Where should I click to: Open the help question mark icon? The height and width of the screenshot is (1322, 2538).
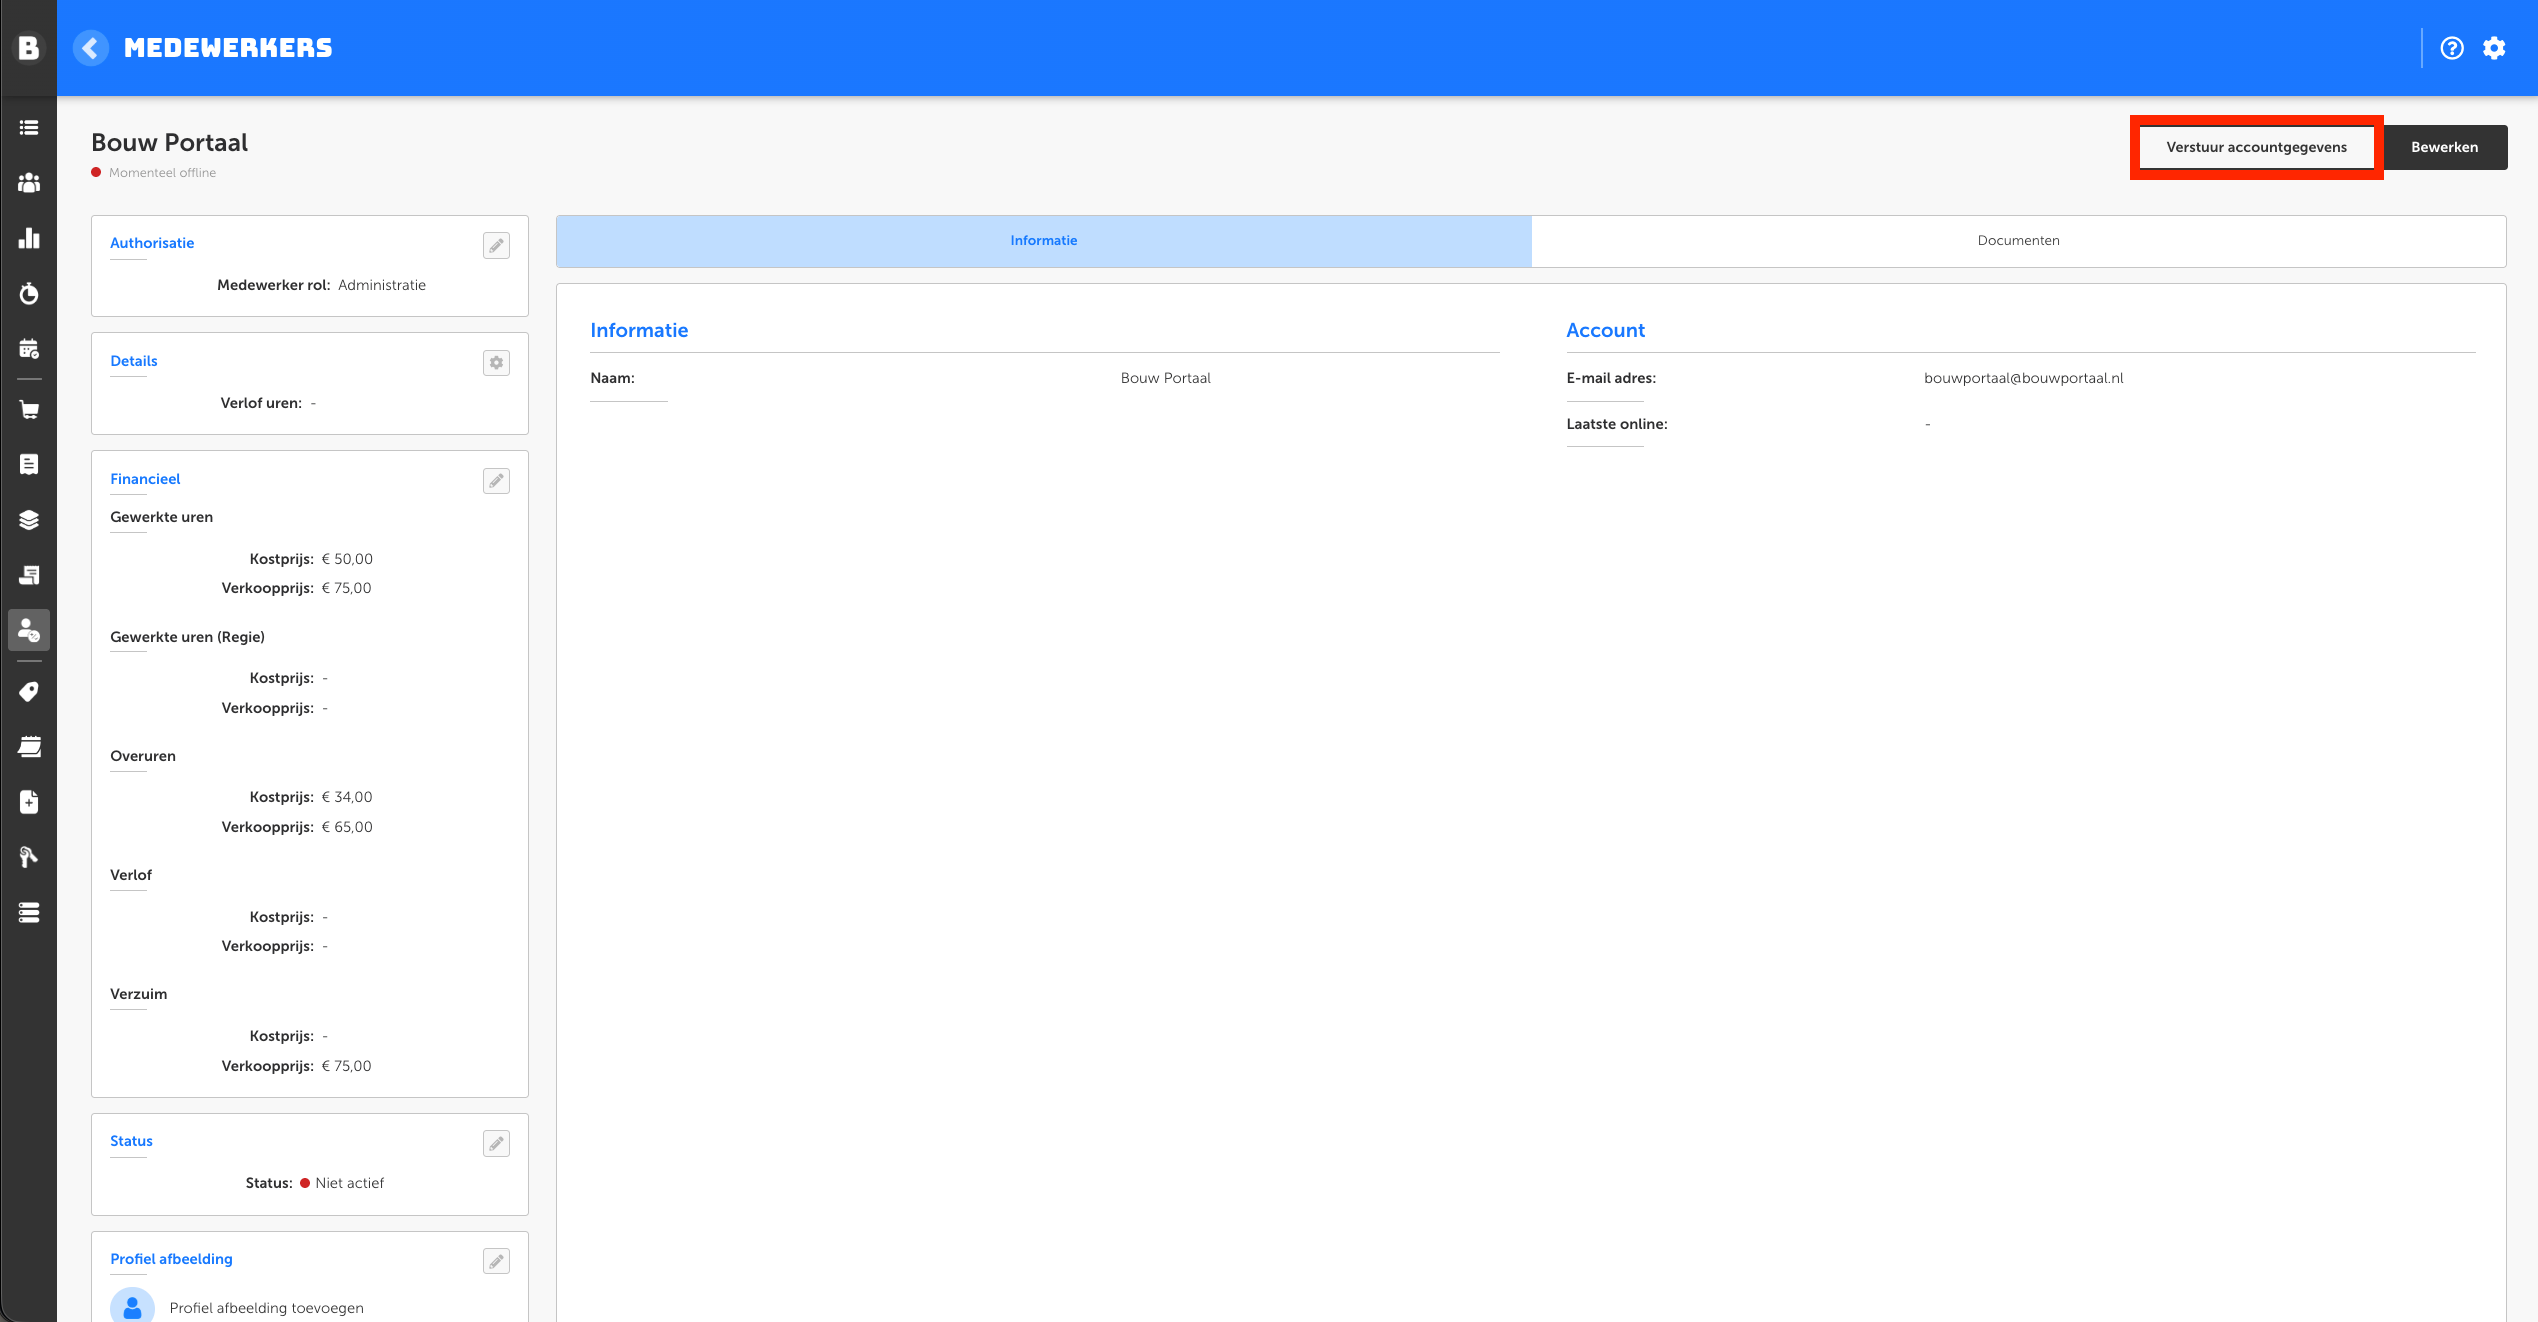point(2451,48)
